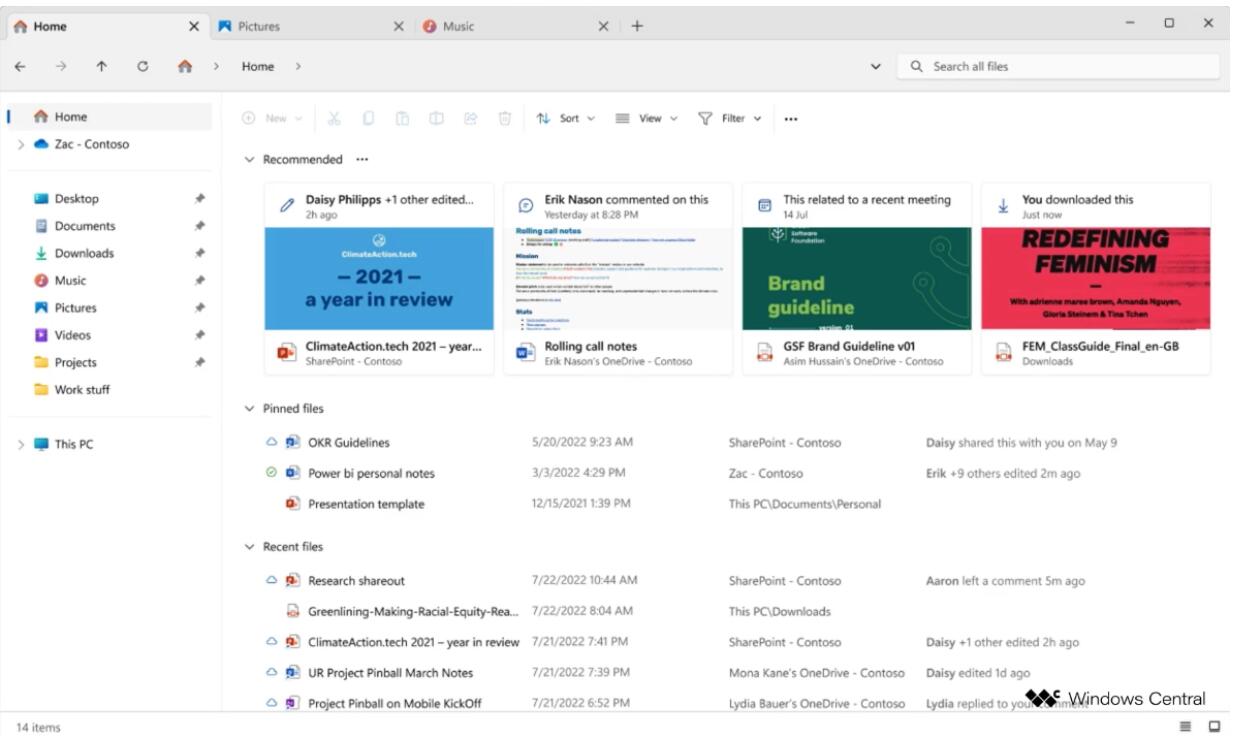The height and width of the screenshot is (741, 1248).
Task: Switch to details list view in status bar
Action: pyautogui.click(x=1186, y=726)
